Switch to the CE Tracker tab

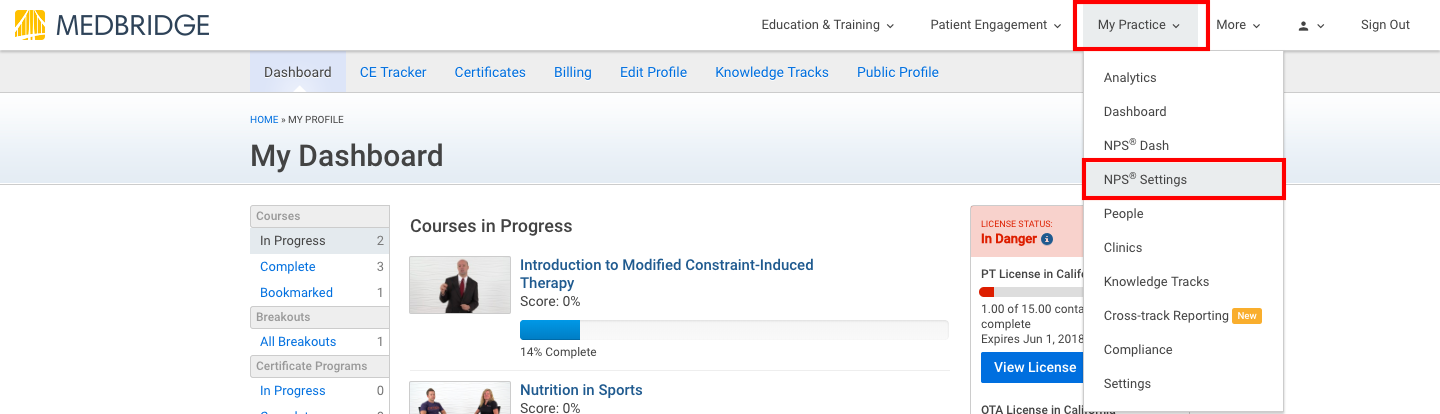[393, 72]
